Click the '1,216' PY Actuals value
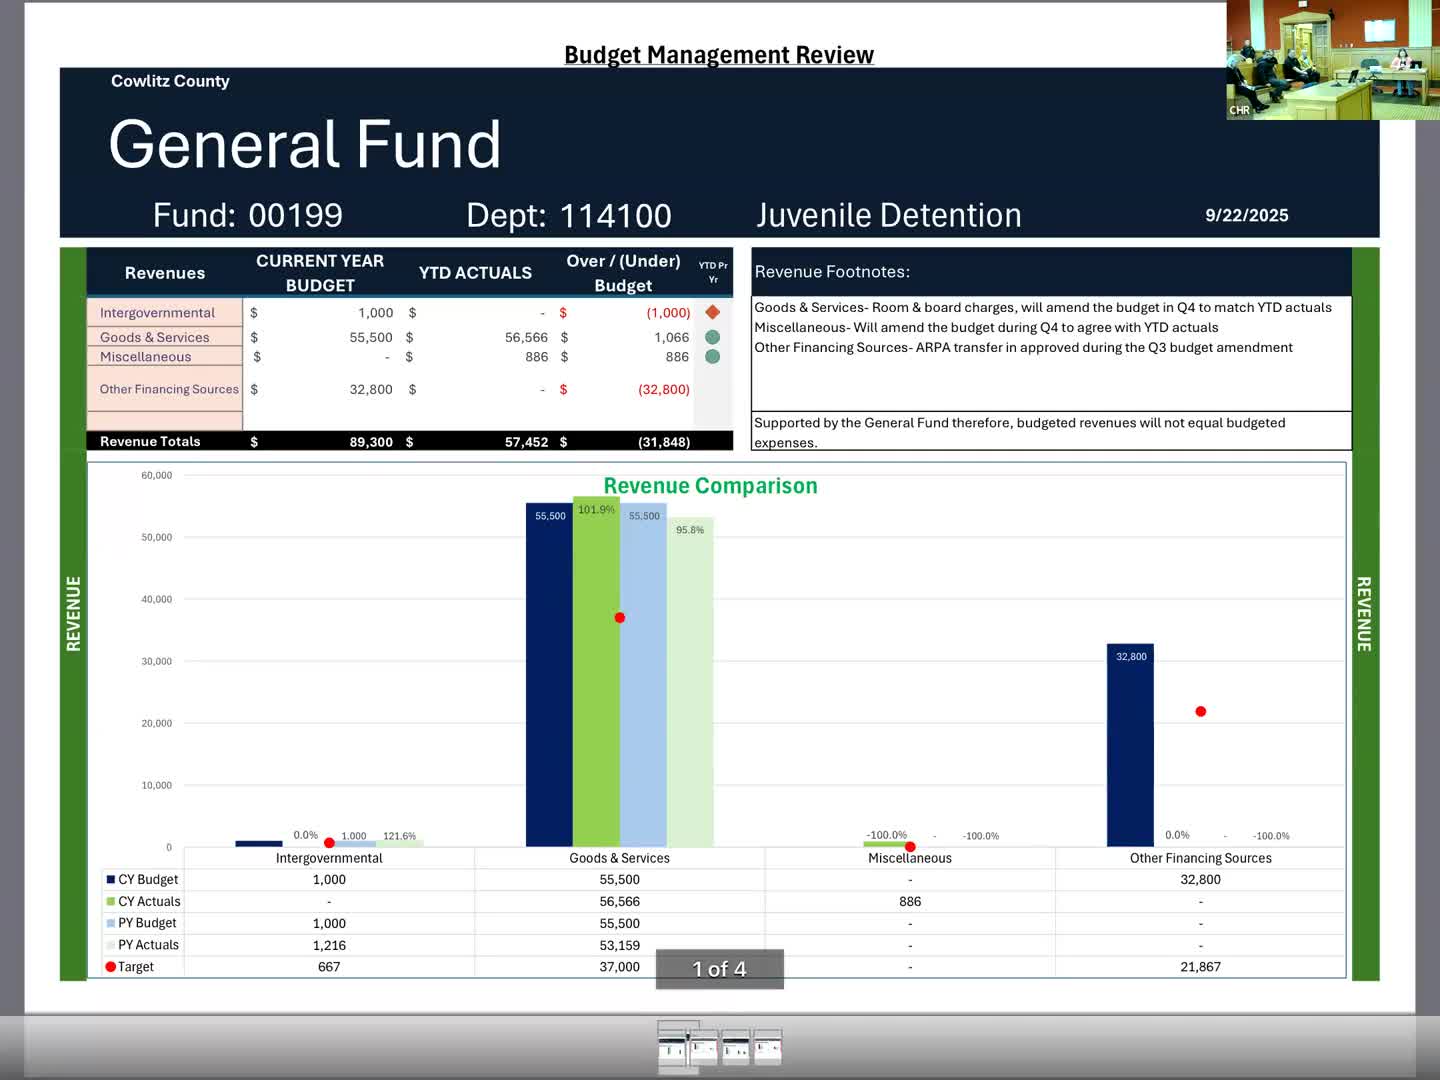This screenshot has width=1440, height=1080. tap(329, 945)
